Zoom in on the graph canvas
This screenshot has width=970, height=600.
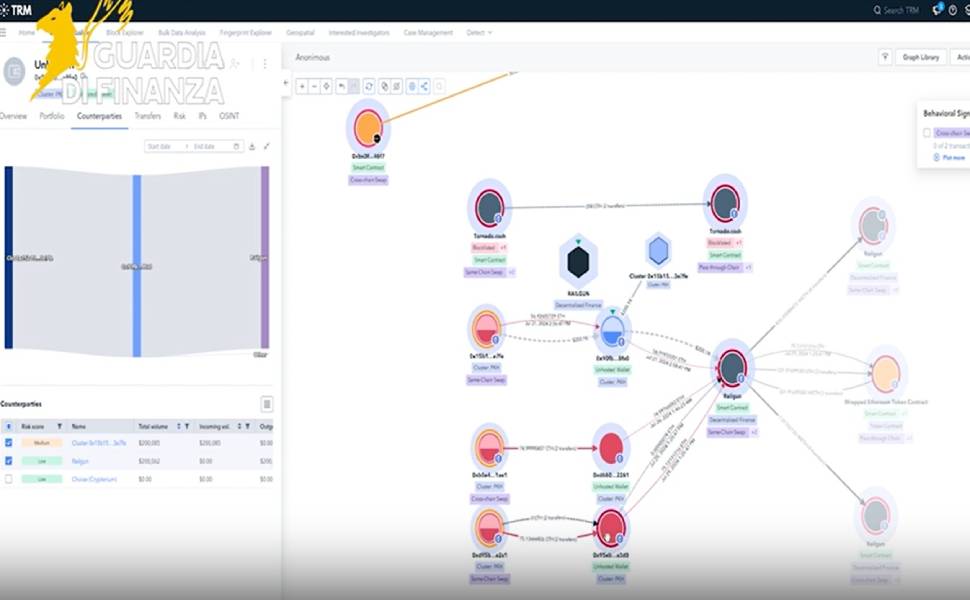302,87
